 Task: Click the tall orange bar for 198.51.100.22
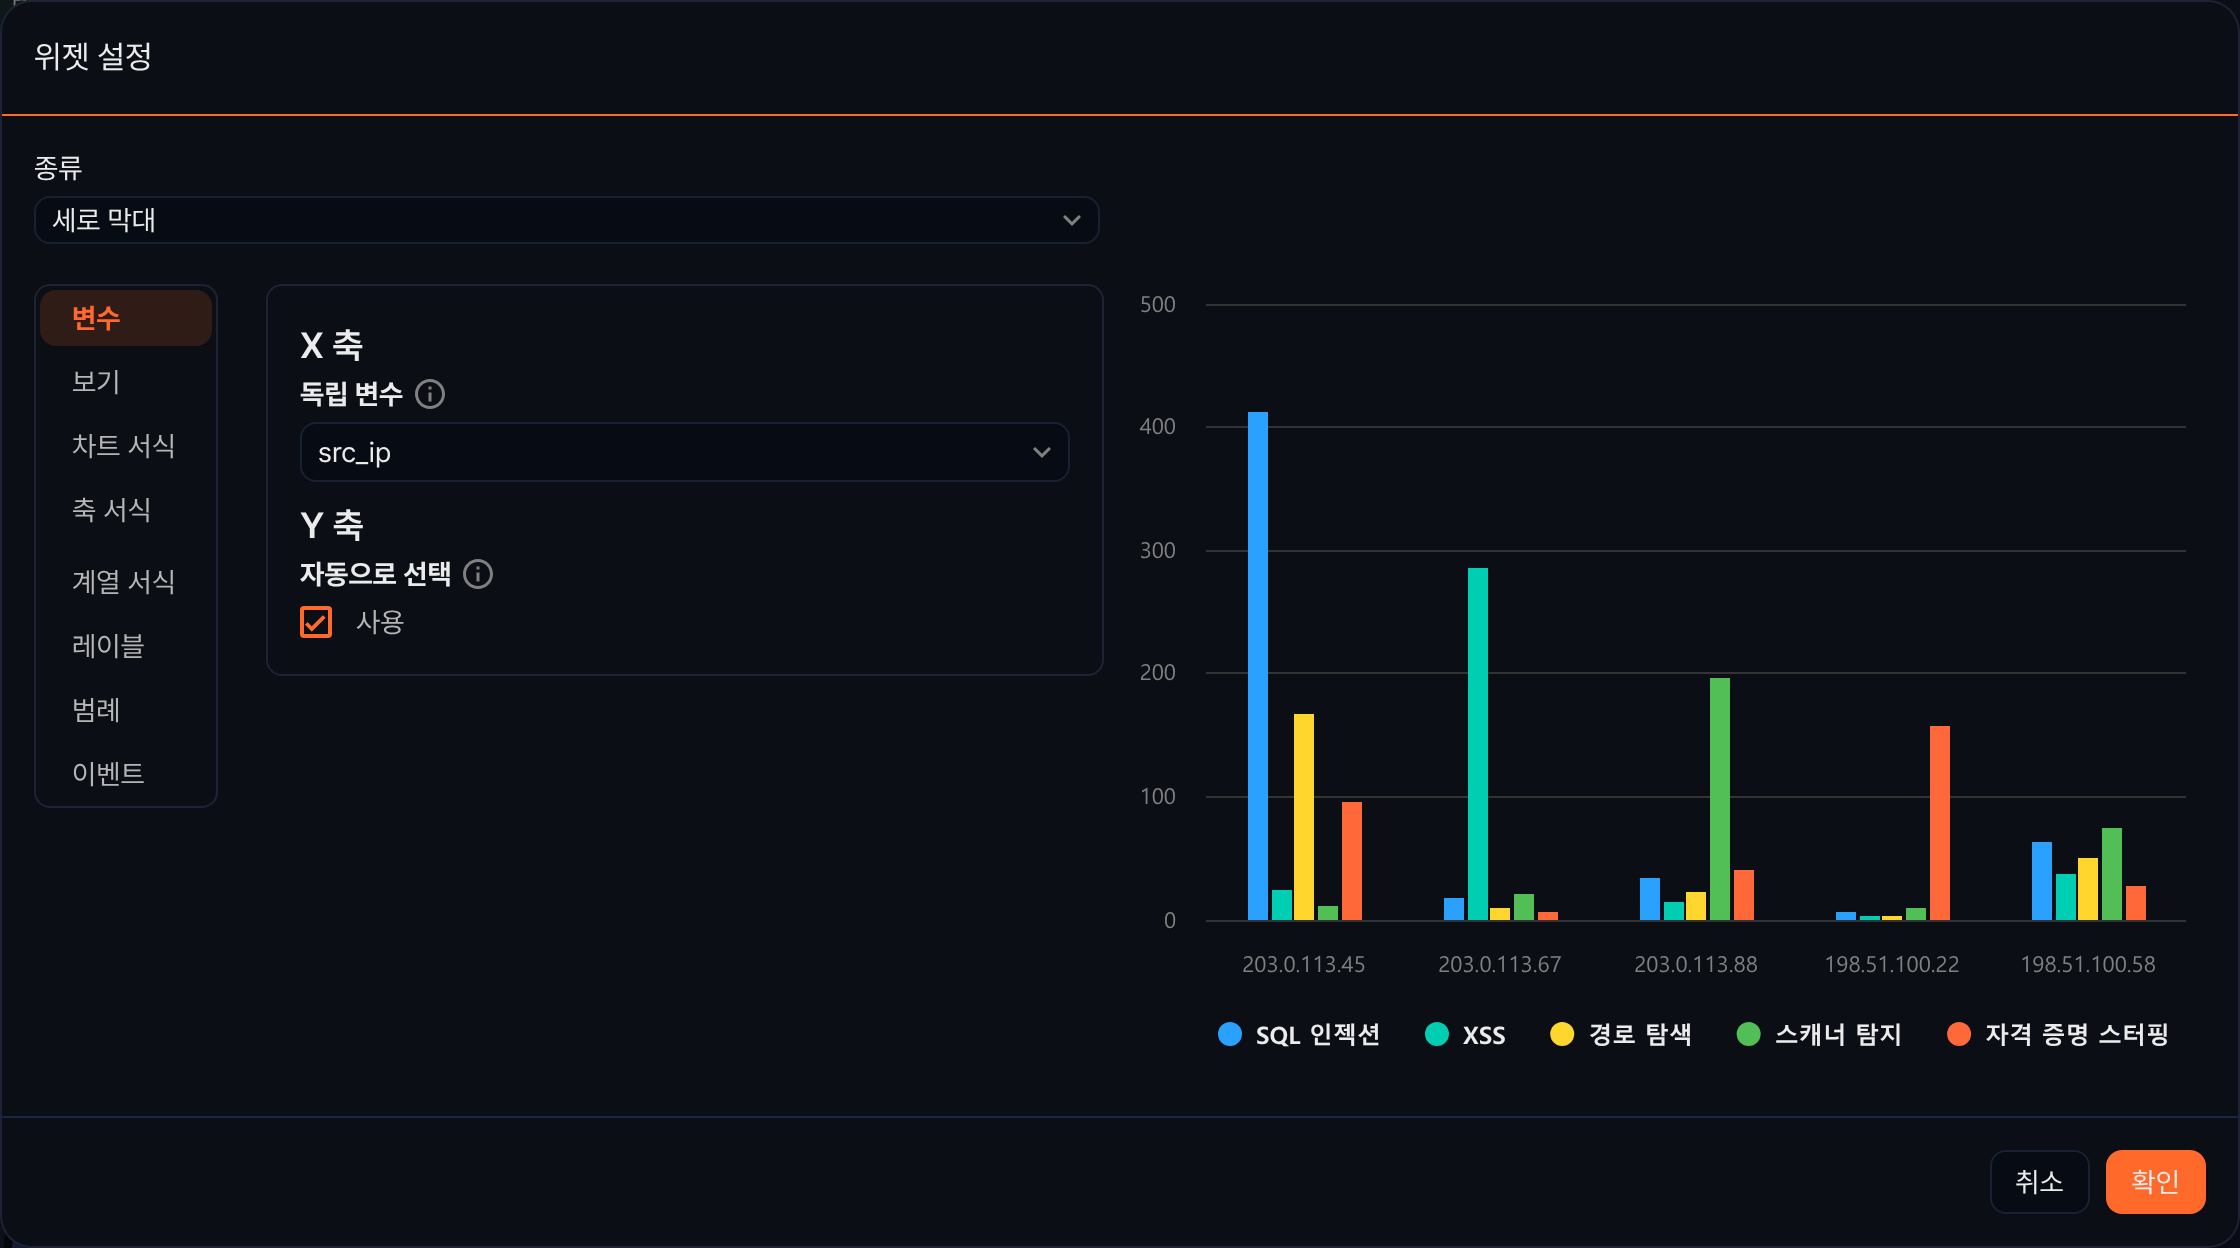point(1940,823)
